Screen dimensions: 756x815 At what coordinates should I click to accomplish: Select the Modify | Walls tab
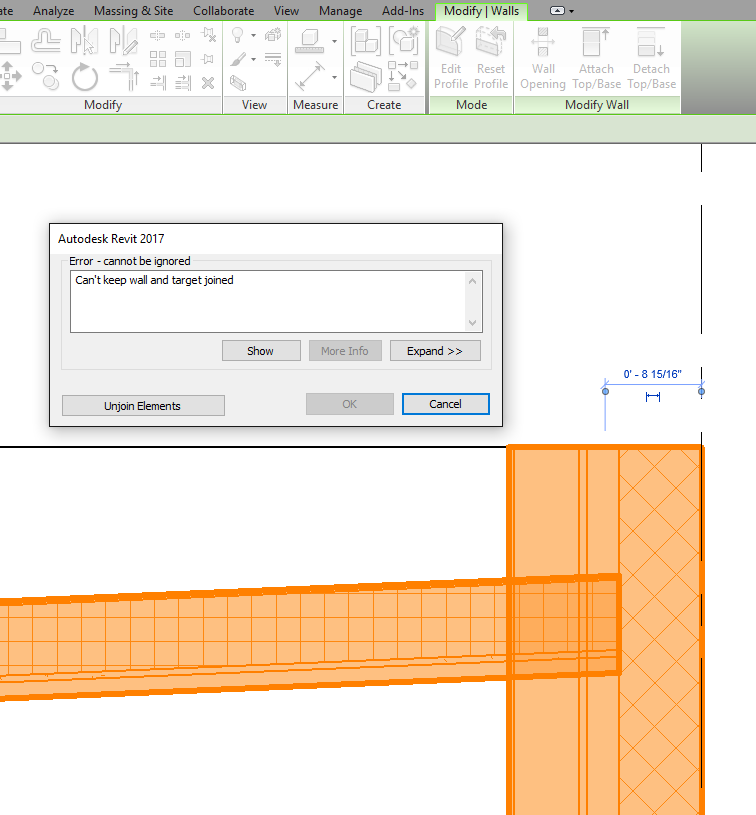(x=481, y=11)
